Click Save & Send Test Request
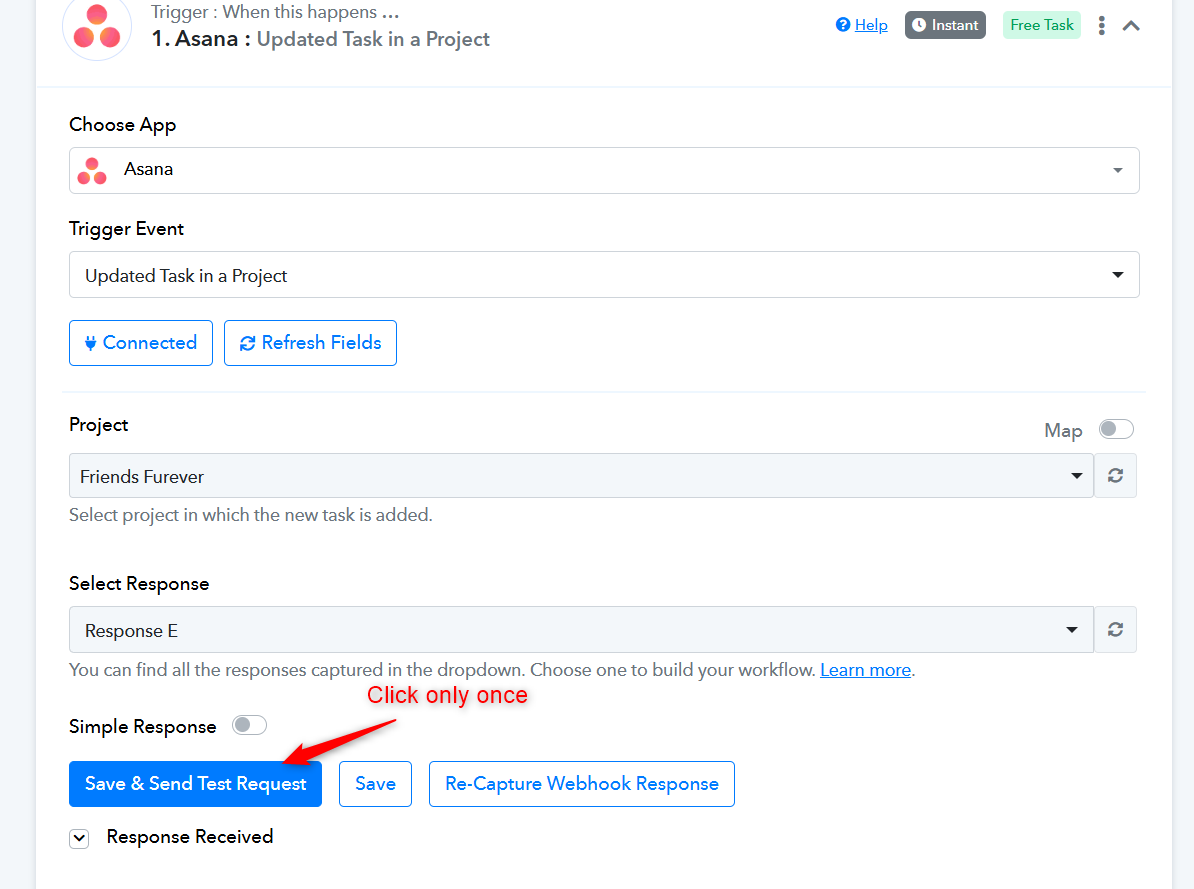The width and height of the screenshot is (1194, 889). coord(195,784)
